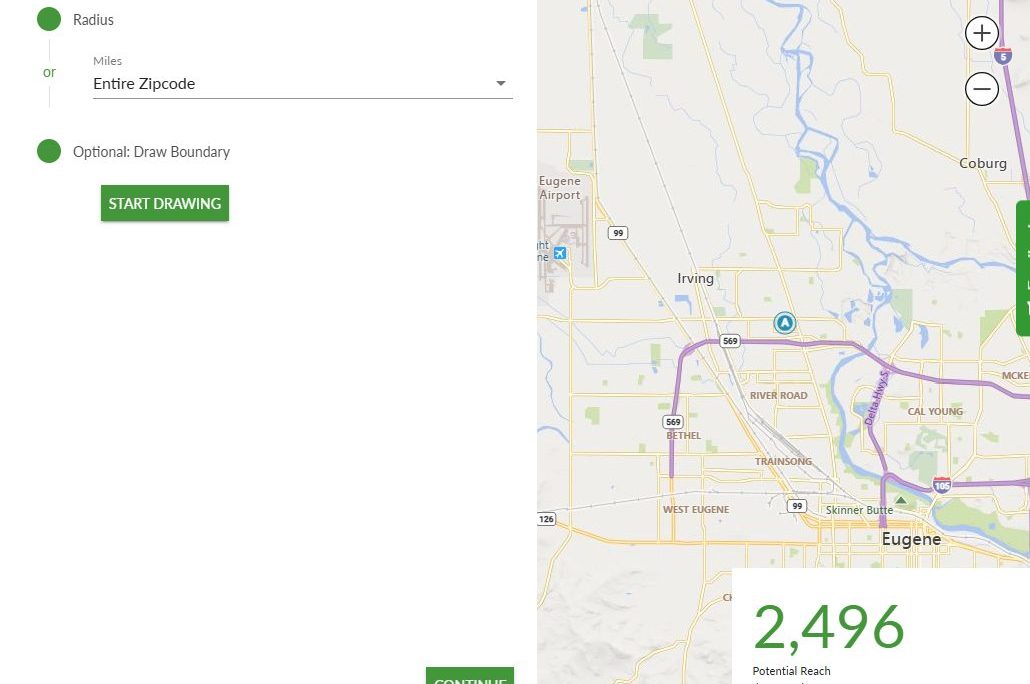Click the CAL YOUNG neighborhood label
Viewport: 1030px width, 684px height.
coord(935,411)
